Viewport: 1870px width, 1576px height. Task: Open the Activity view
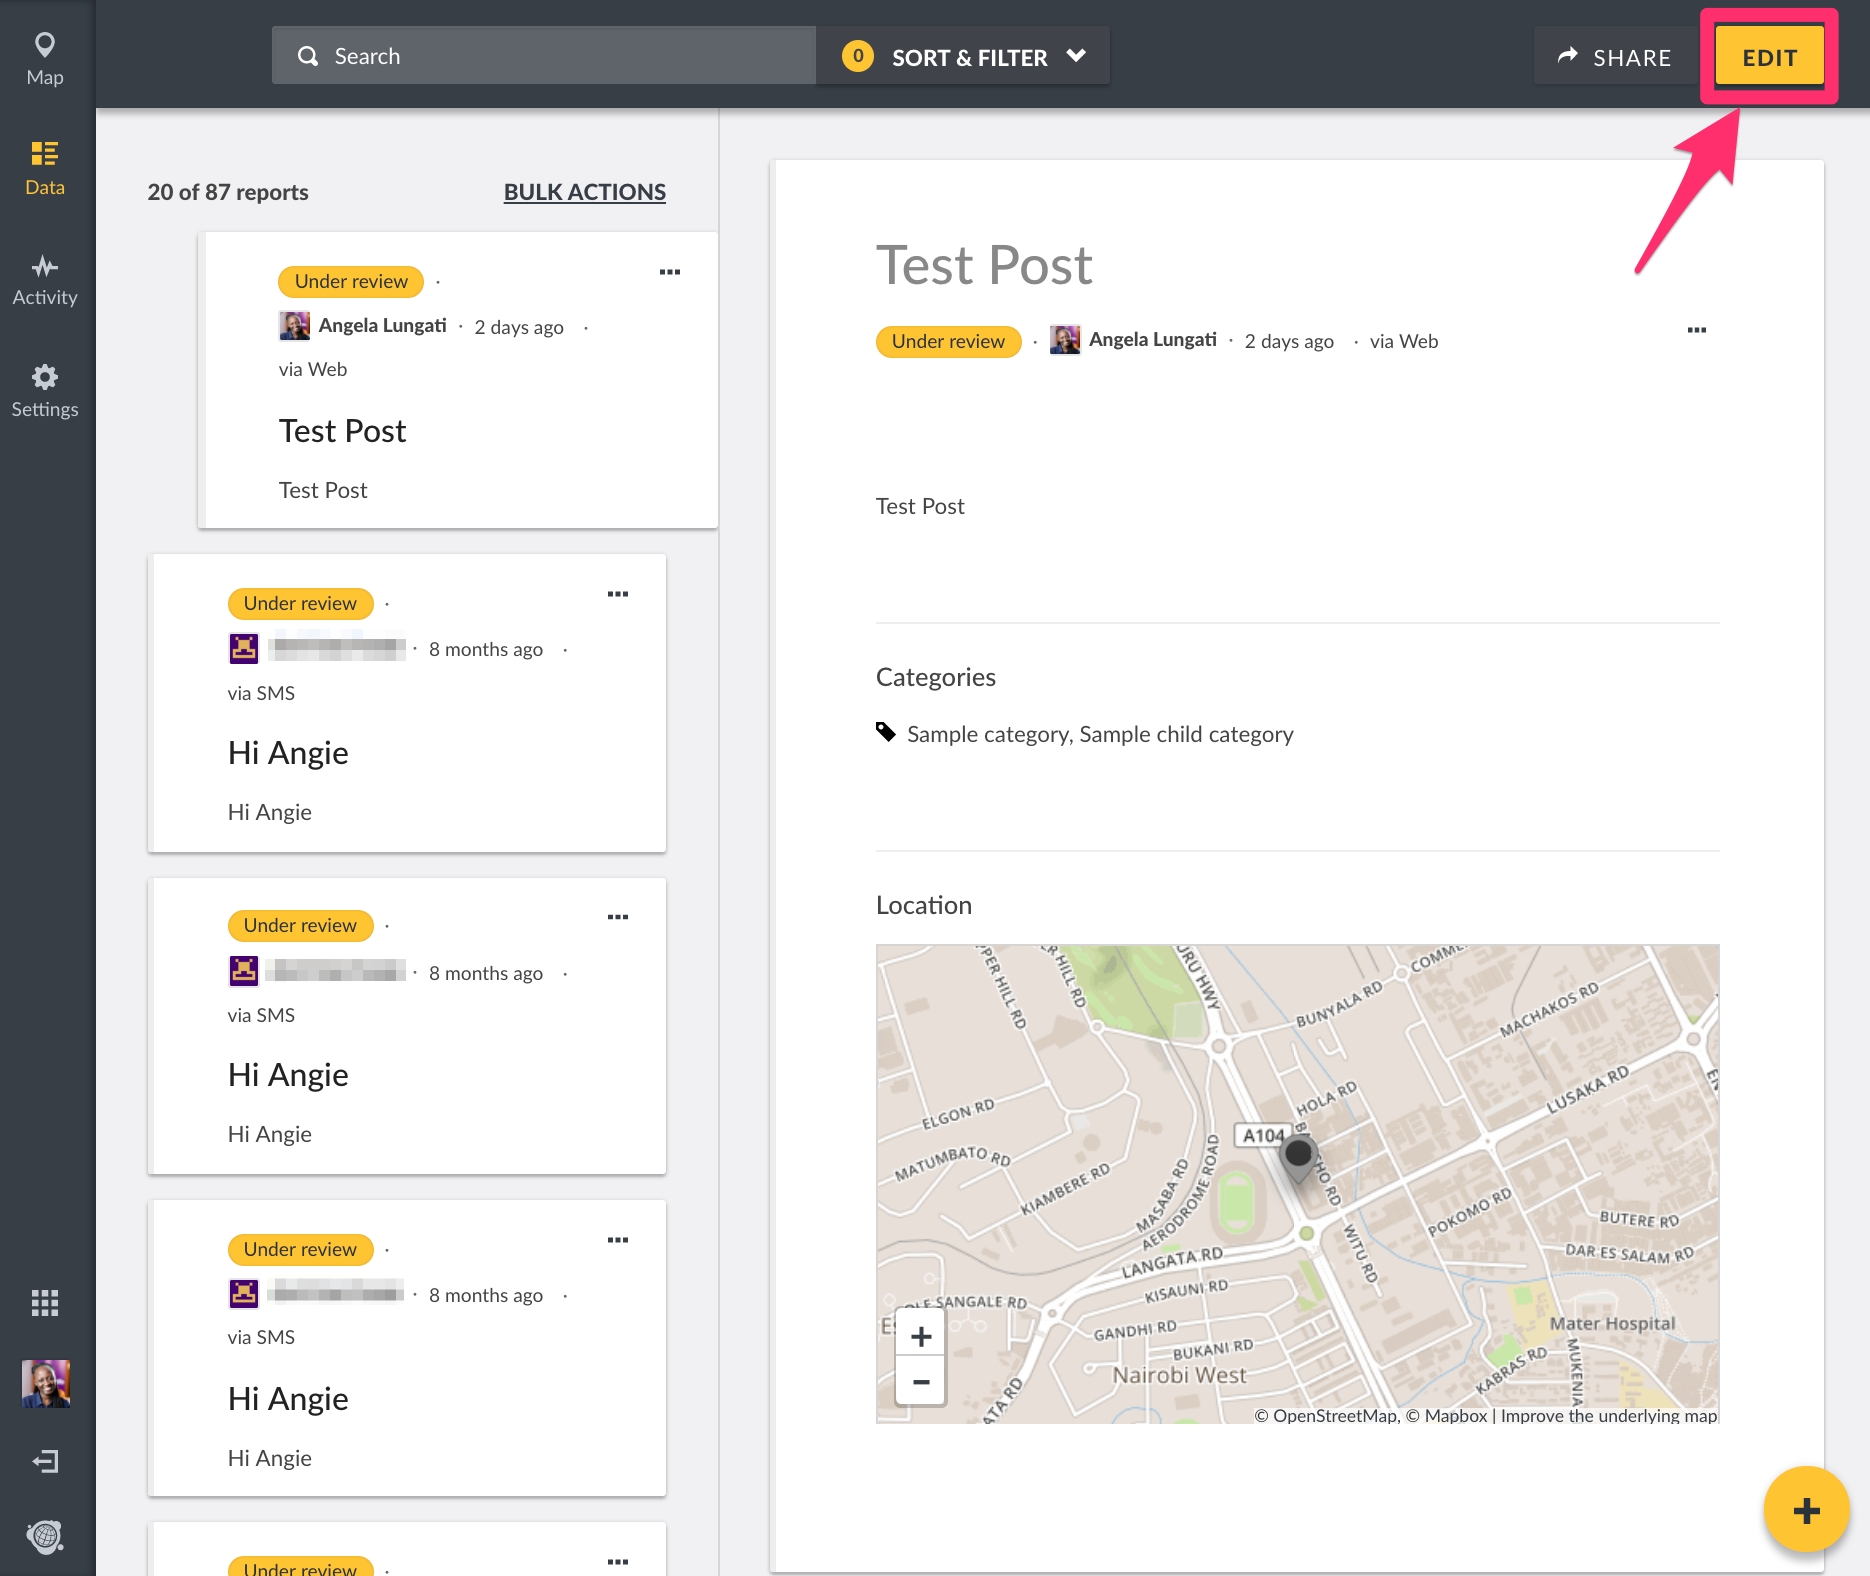click(x=45, y=279)
